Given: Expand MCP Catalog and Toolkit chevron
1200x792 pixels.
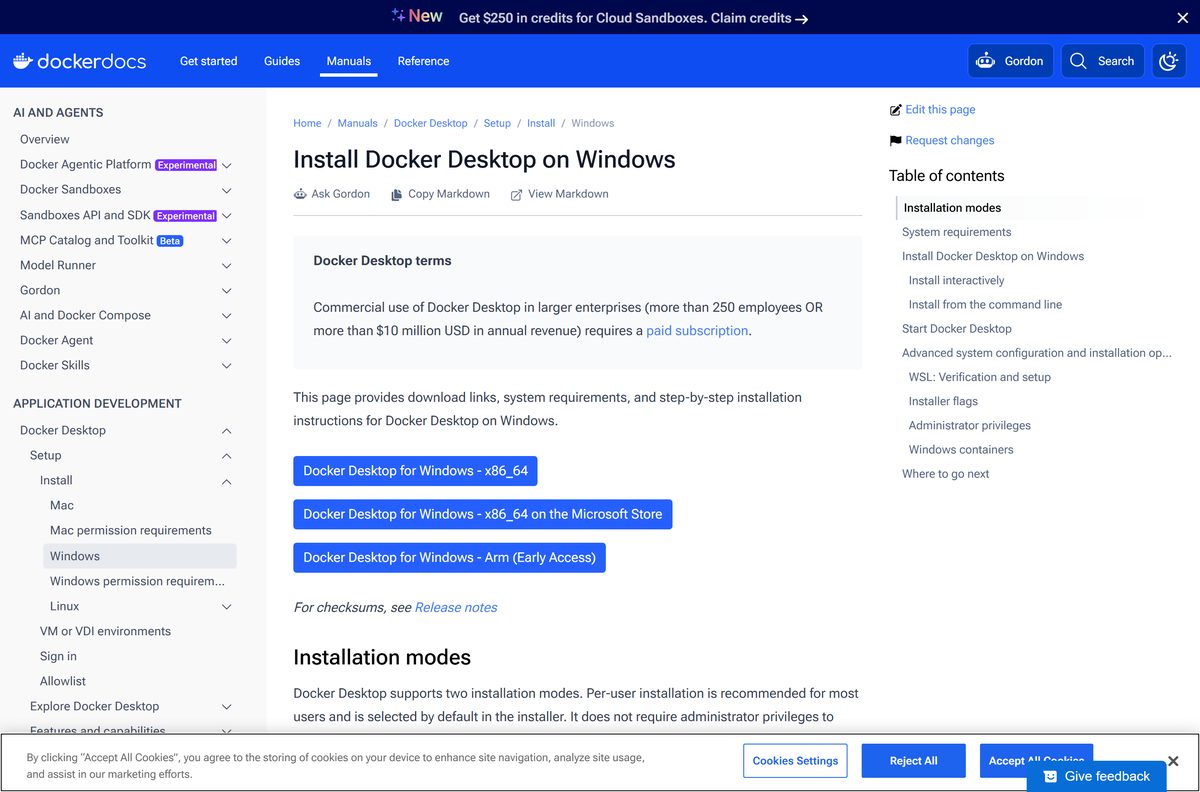Looking at the screenshot, I should tap(227, 240).
